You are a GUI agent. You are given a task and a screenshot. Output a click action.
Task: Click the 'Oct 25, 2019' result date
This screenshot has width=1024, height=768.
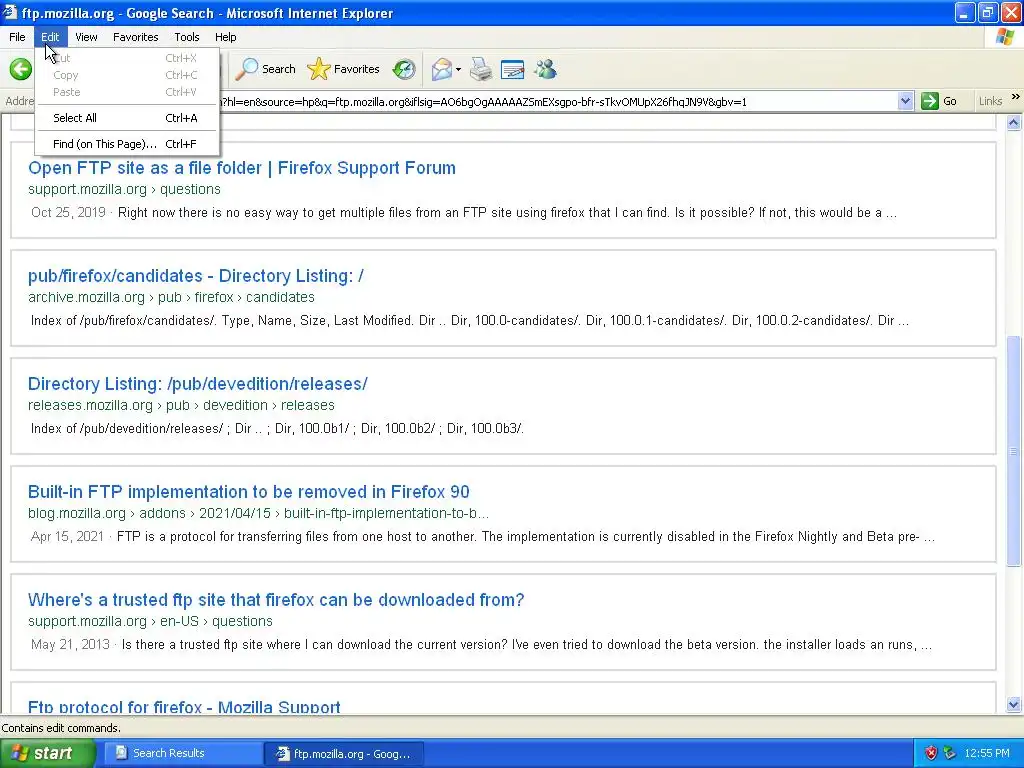point(68,212)
